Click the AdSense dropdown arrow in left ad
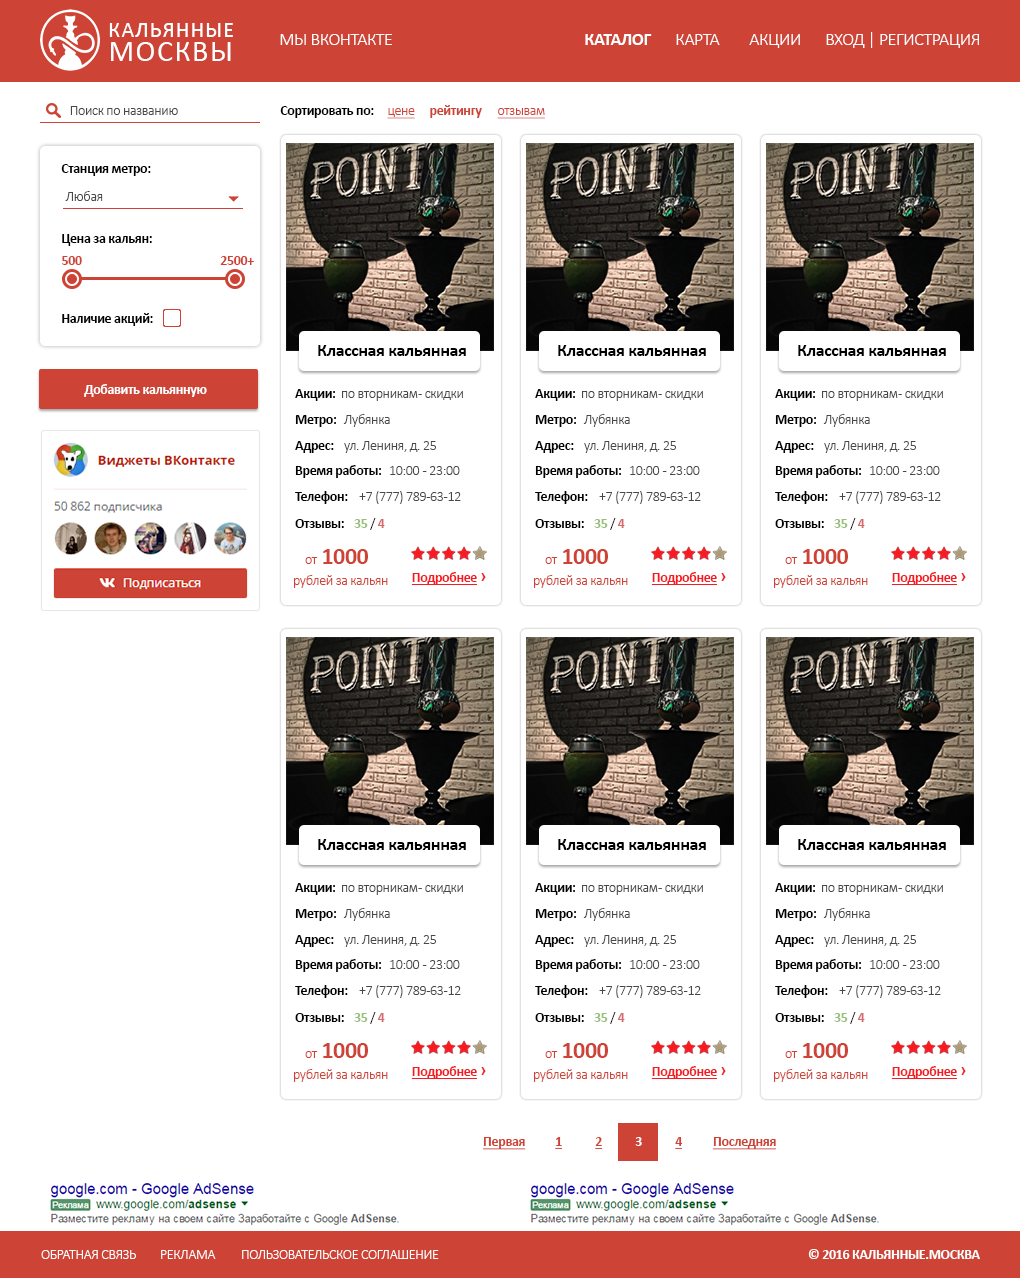This screenshot has height=1278, width=1020. point(245,1204)
